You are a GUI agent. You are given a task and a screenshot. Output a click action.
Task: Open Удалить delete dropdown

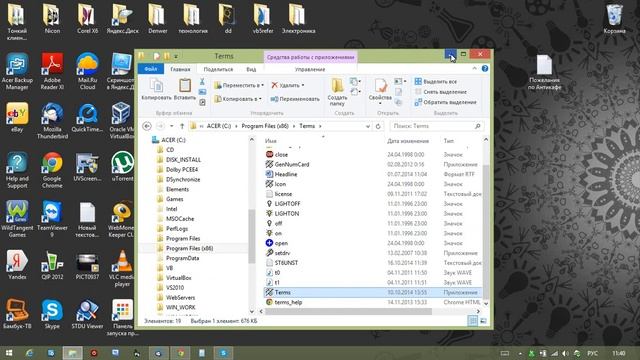tap(288, 85)
